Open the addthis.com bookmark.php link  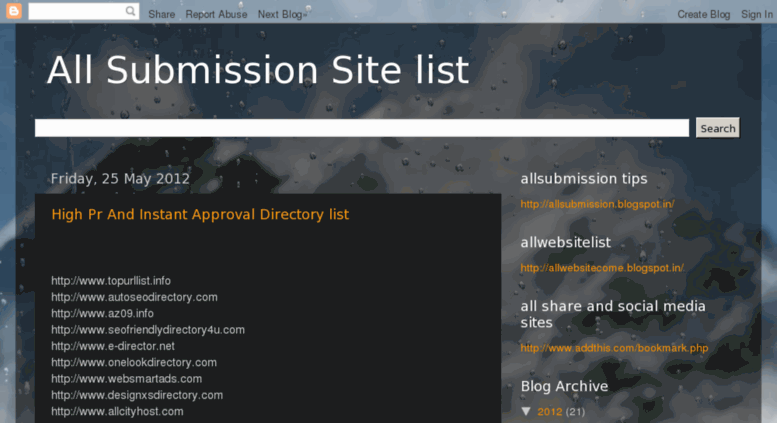coord(614,348)
